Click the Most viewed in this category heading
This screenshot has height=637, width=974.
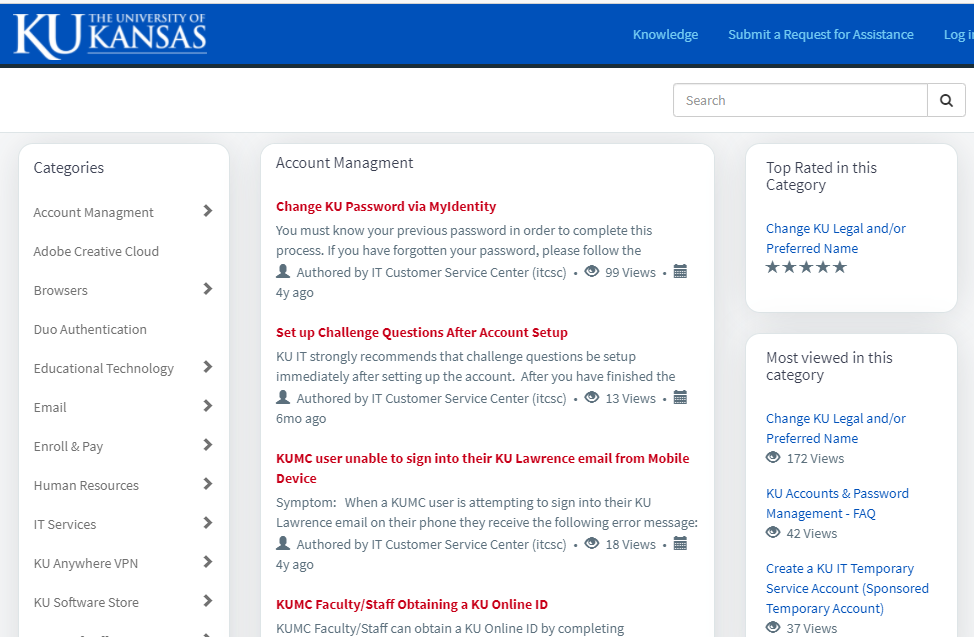pyautogui.click(x=829, y=367)
